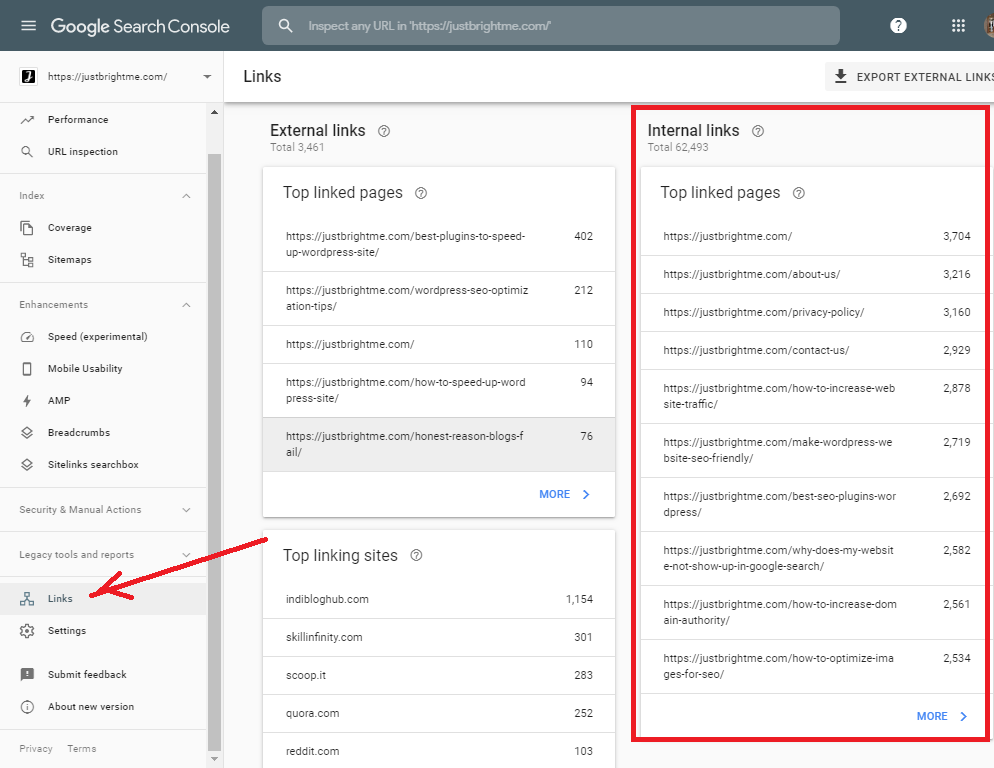Go to Sitemaps page
This screenshot has height=768, width=994.
point(103,259)
